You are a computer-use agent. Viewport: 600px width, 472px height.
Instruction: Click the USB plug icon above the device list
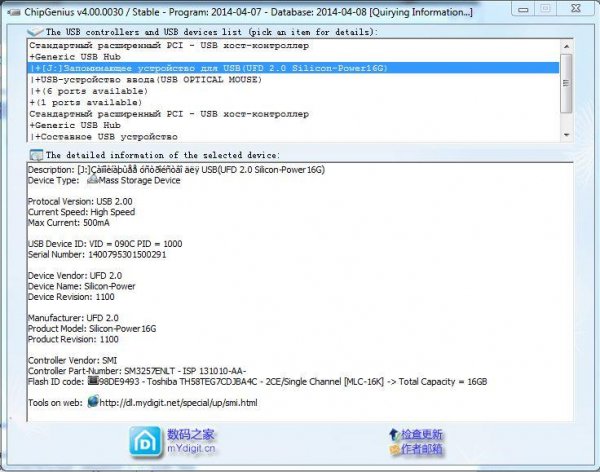(x=35, y=32)
